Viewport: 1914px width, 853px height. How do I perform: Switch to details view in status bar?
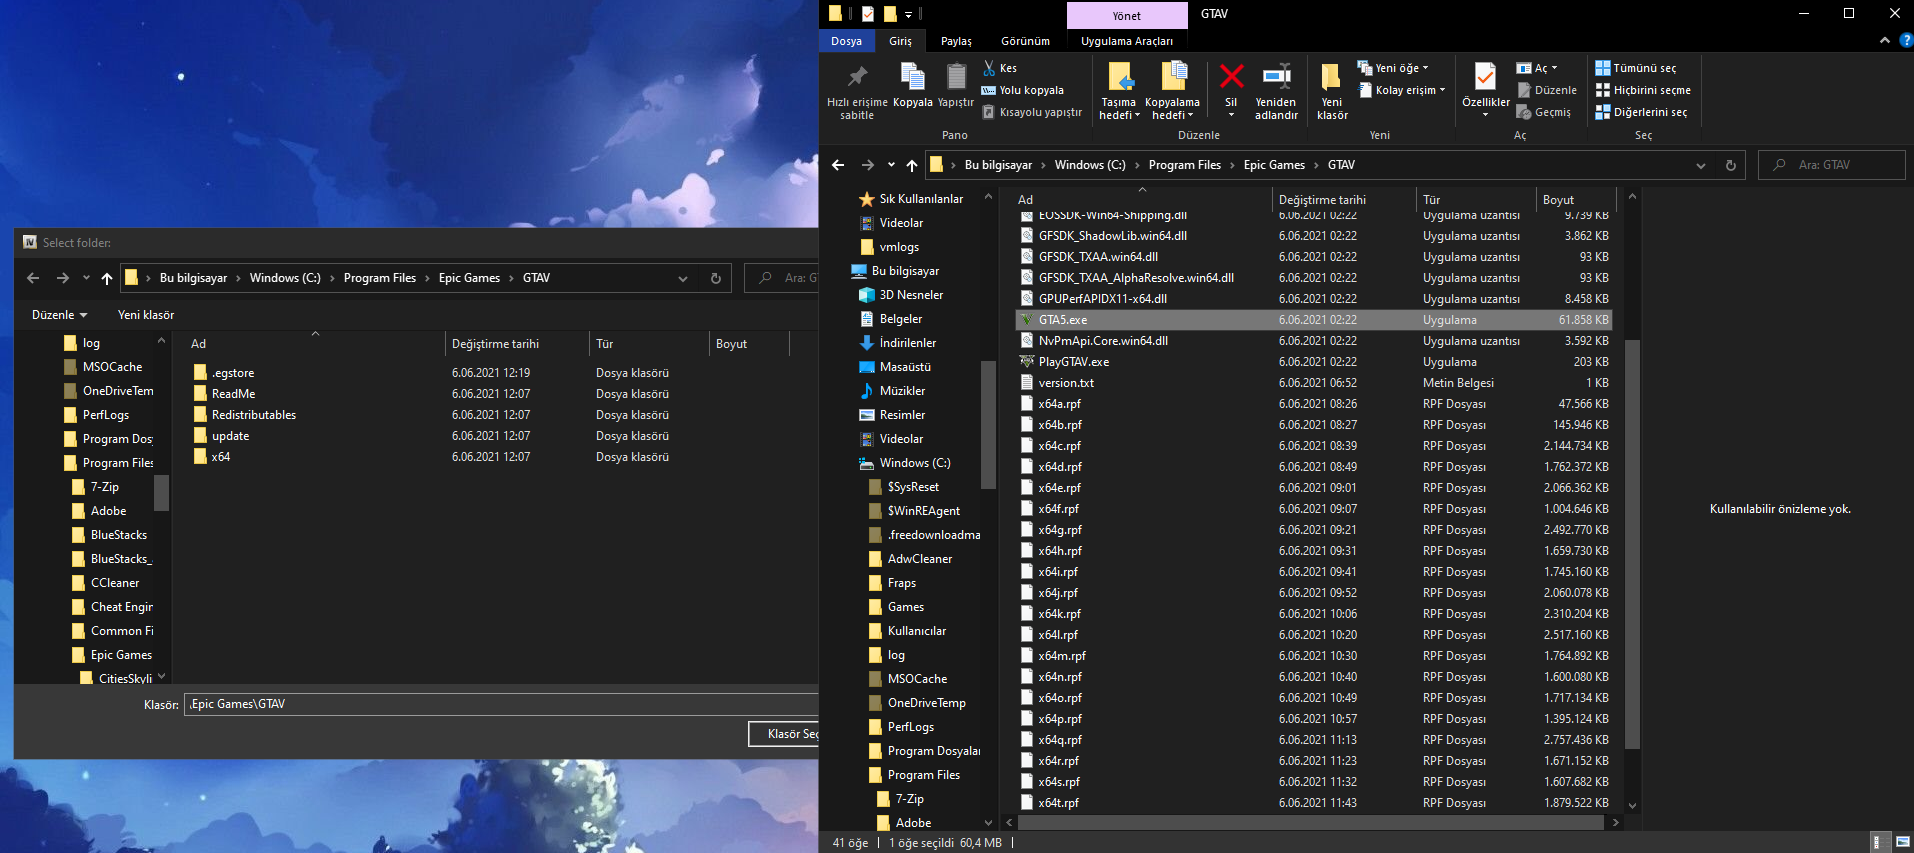1879,842
